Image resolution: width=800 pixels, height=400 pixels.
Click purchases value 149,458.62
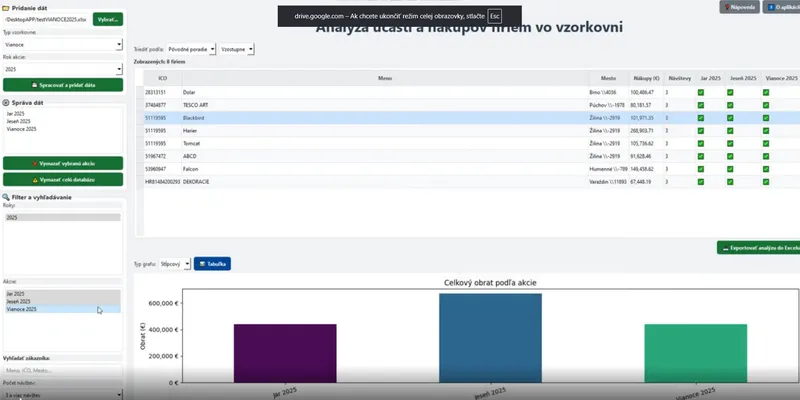coord(646,169)
